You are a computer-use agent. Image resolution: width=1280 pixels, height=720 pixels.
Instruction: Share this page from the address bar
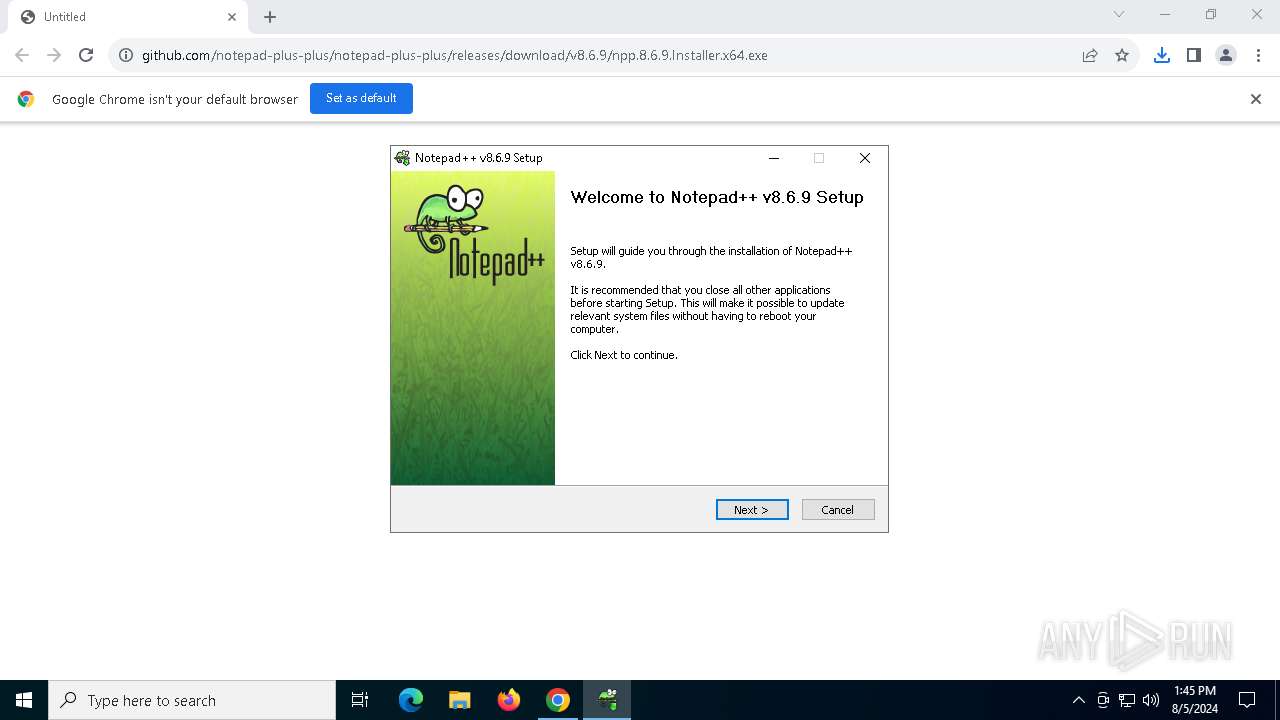[1090, 55]
